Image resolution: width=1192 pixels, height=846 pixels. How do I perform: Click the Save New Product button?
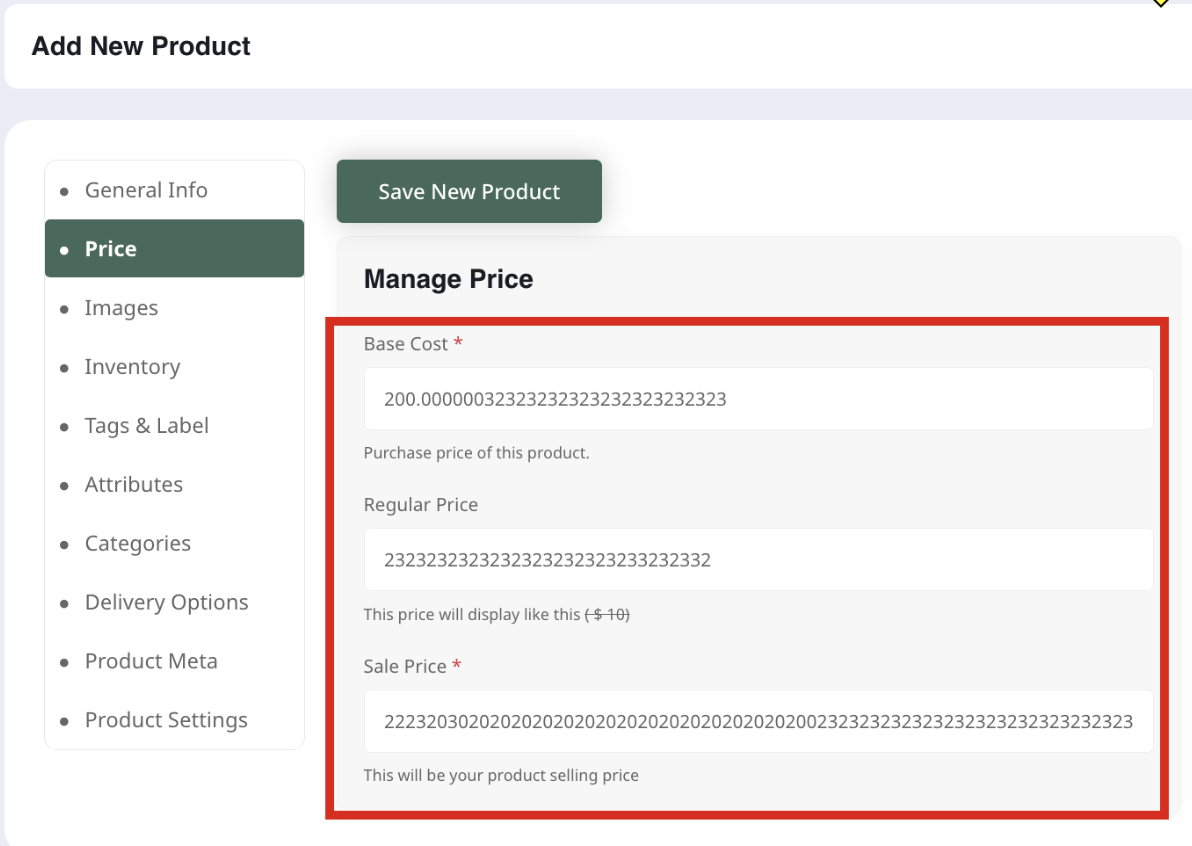point(469,192)
